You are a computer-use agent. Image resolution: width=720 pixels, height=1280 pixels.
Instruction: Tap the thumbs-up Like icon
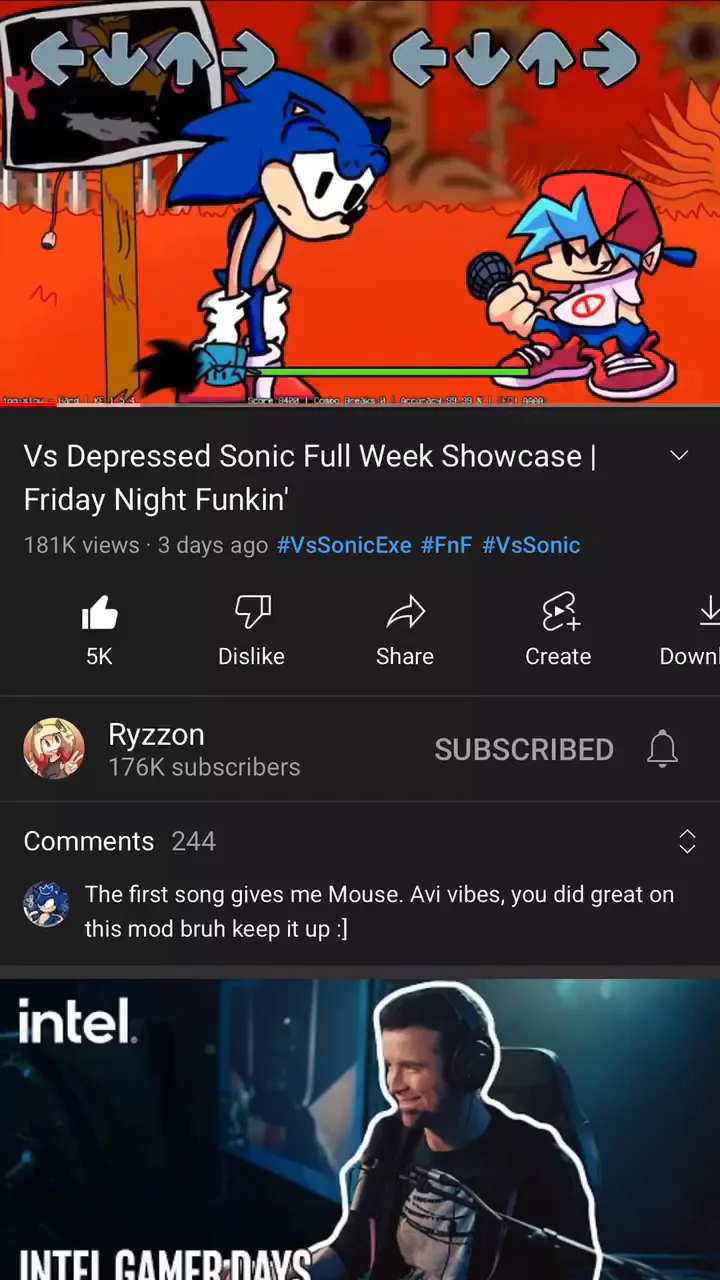99,612
